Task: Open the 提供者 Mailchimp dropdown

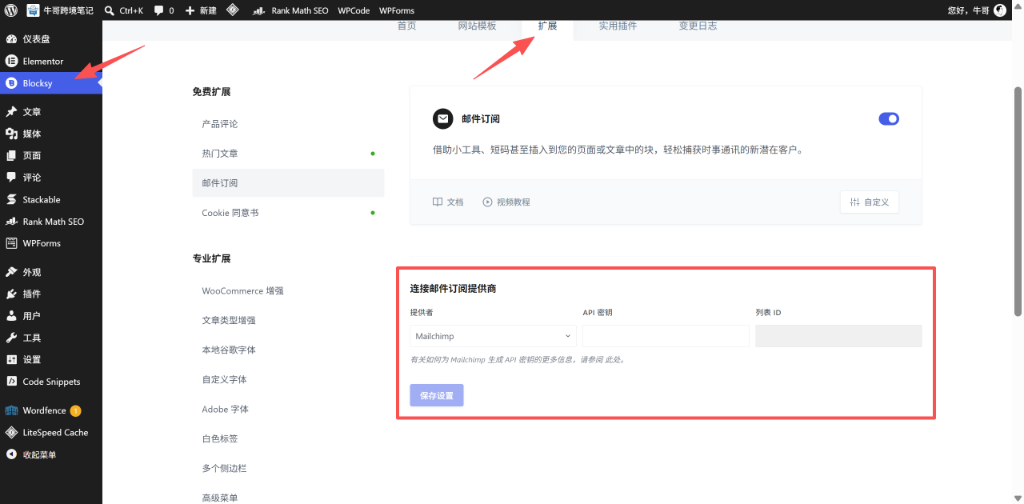Action: tap(493, 336)
